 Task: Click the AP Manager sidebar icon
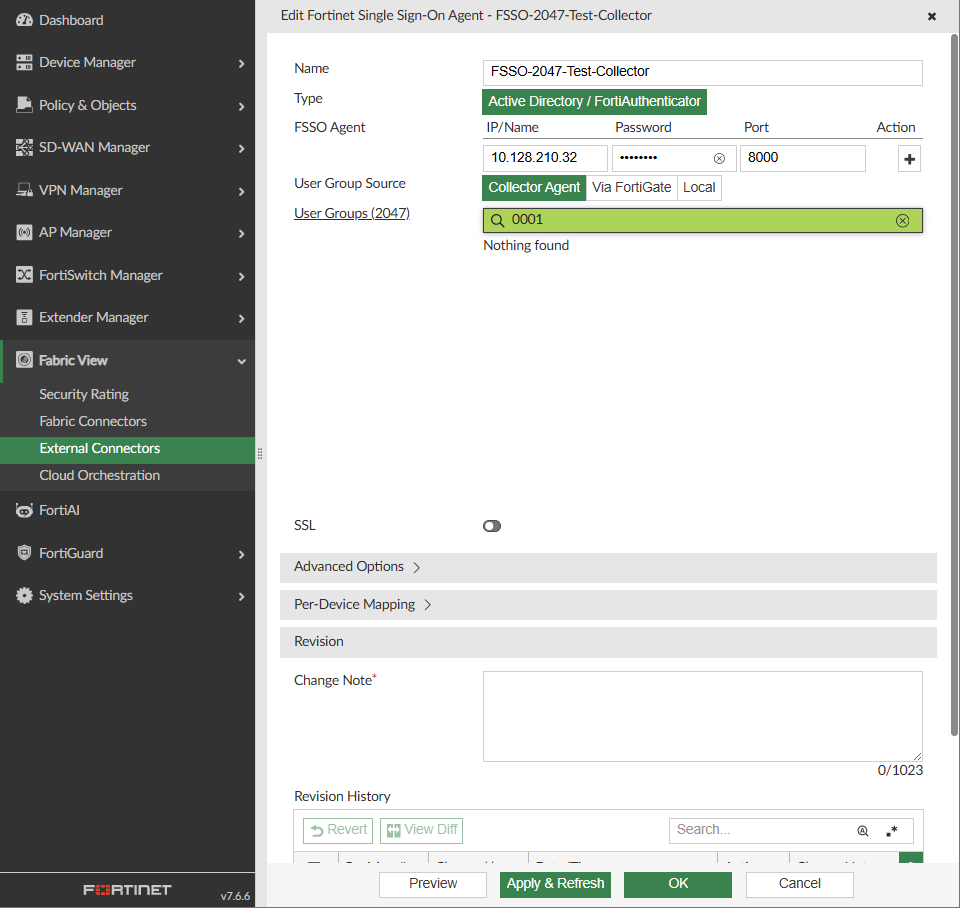(x=24, y=233)
